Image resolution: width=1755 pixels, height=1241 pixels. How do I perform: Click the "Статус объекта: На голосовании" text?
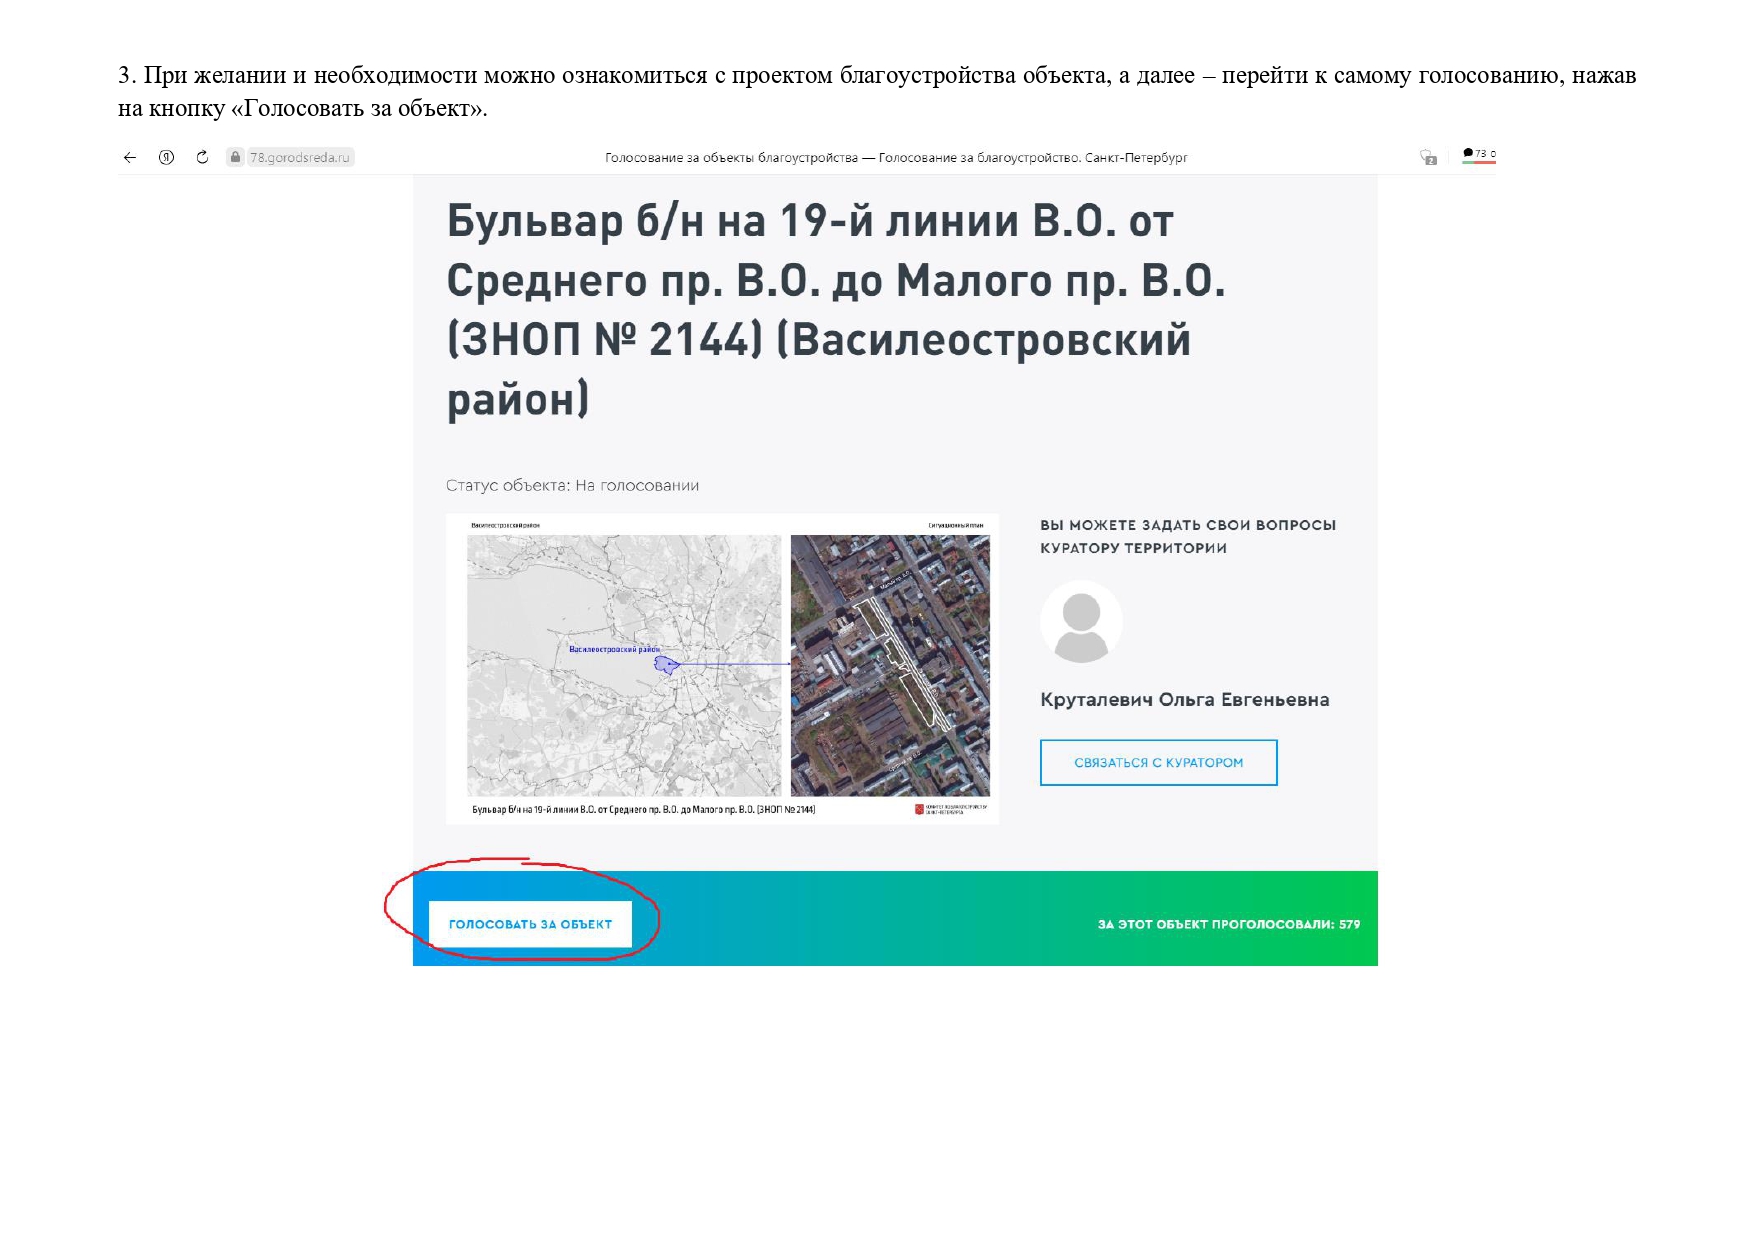572,485
